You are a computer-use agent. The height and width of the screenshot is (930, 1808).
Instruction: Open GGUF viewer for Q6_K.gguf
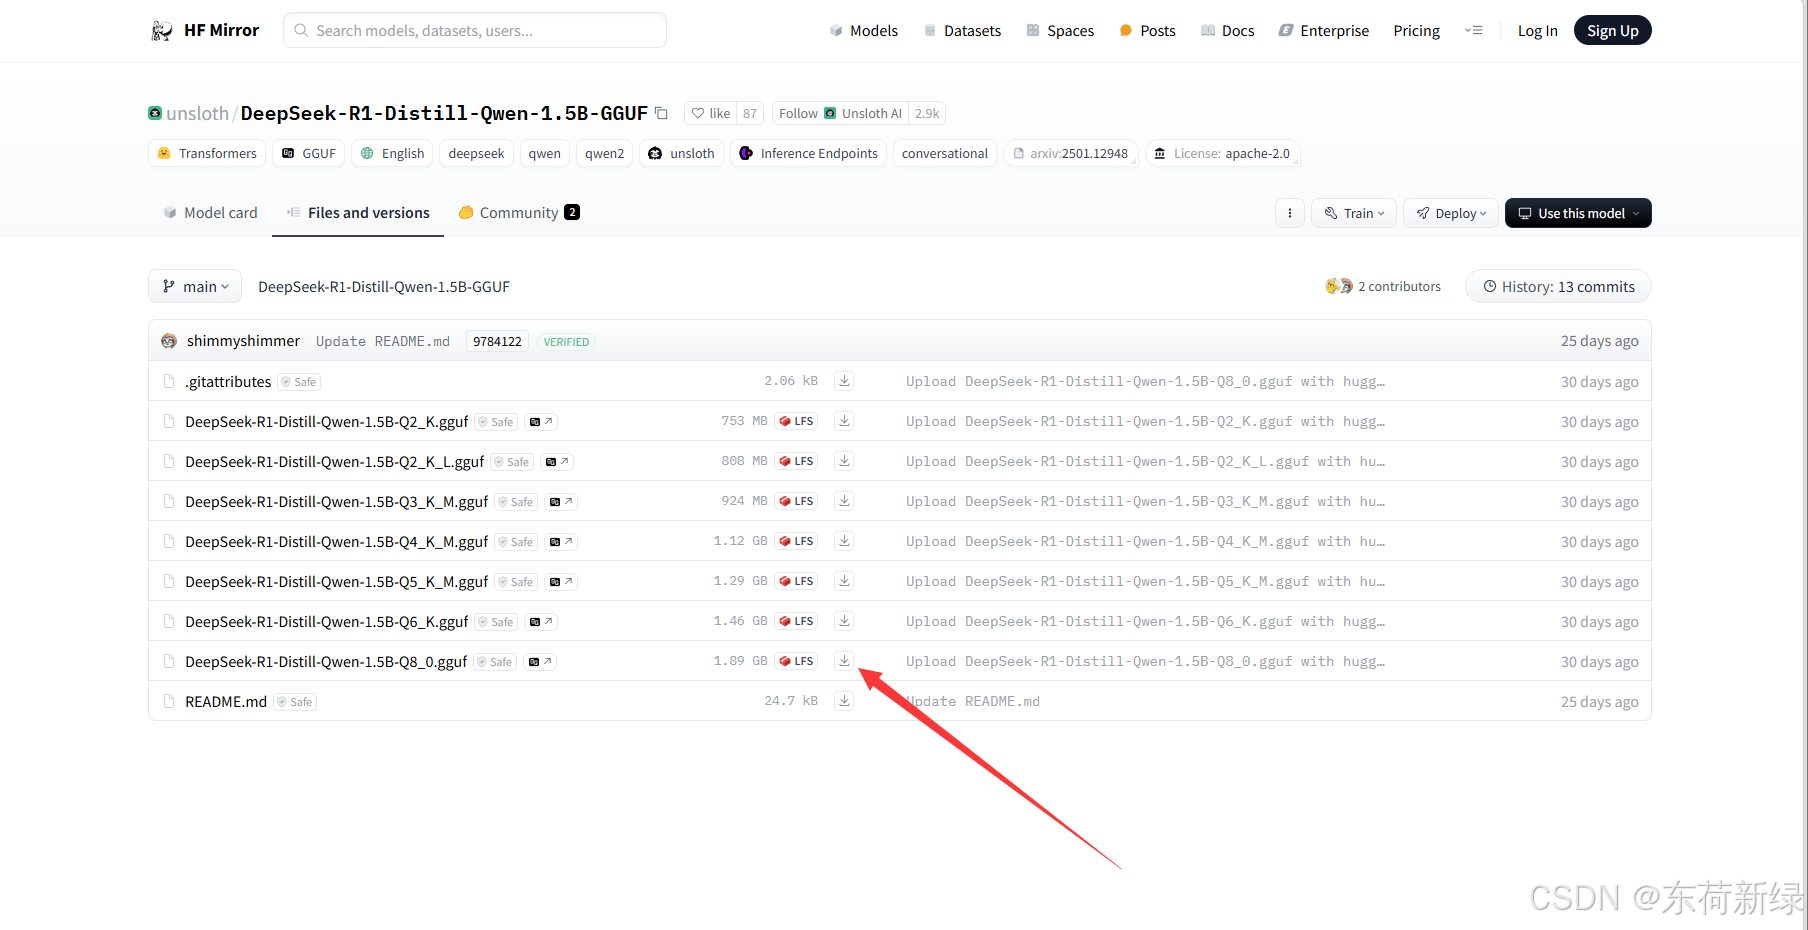pos(541,622)
